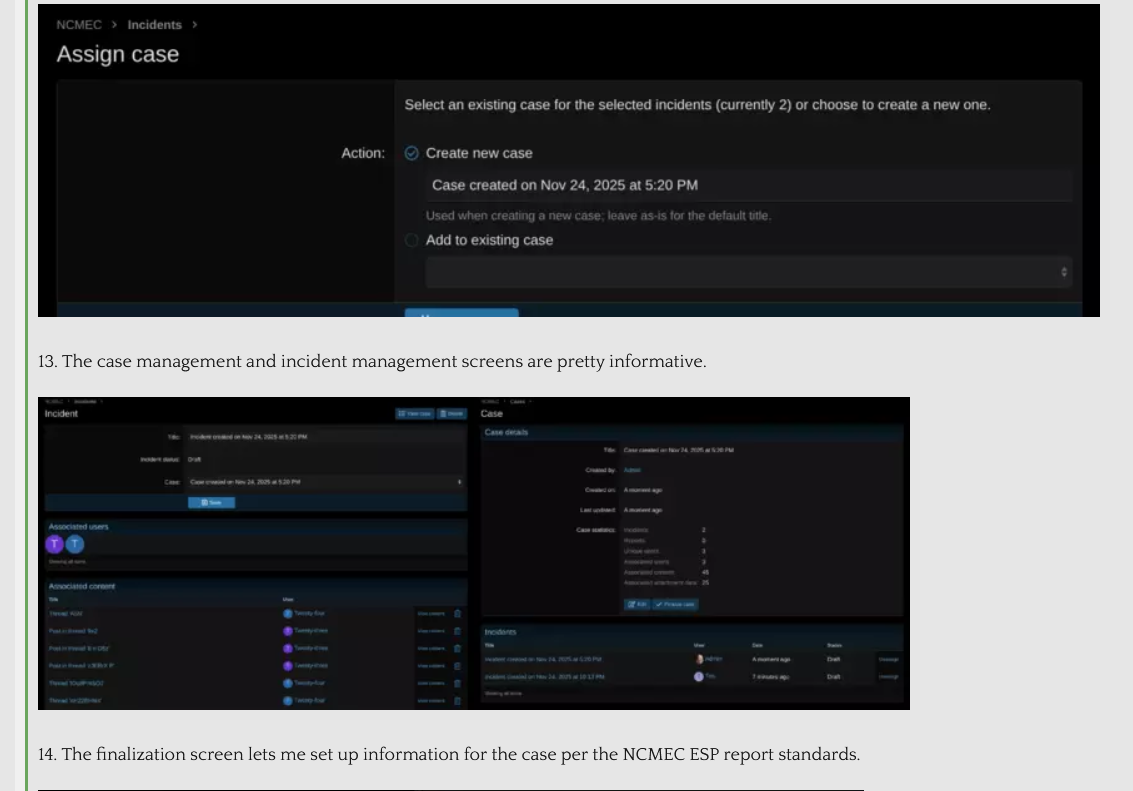This screenshot has height=791, width=1133.
Task: Open the existing case selection dropdown
Action: coord(748,272)
